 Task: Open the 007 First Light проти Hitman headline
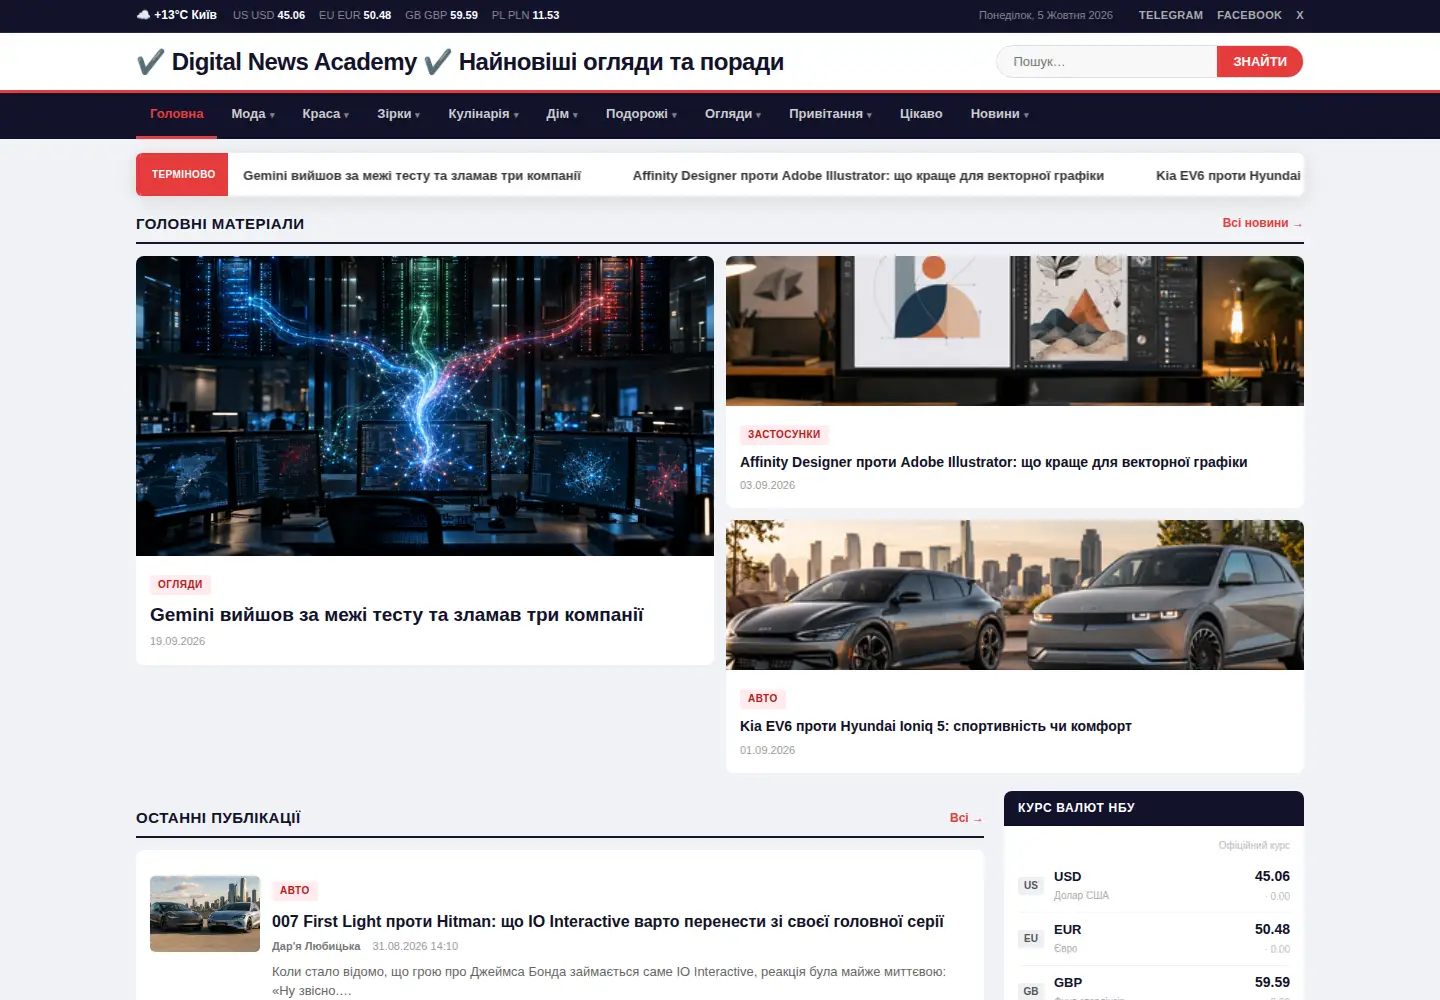[608, 921]
